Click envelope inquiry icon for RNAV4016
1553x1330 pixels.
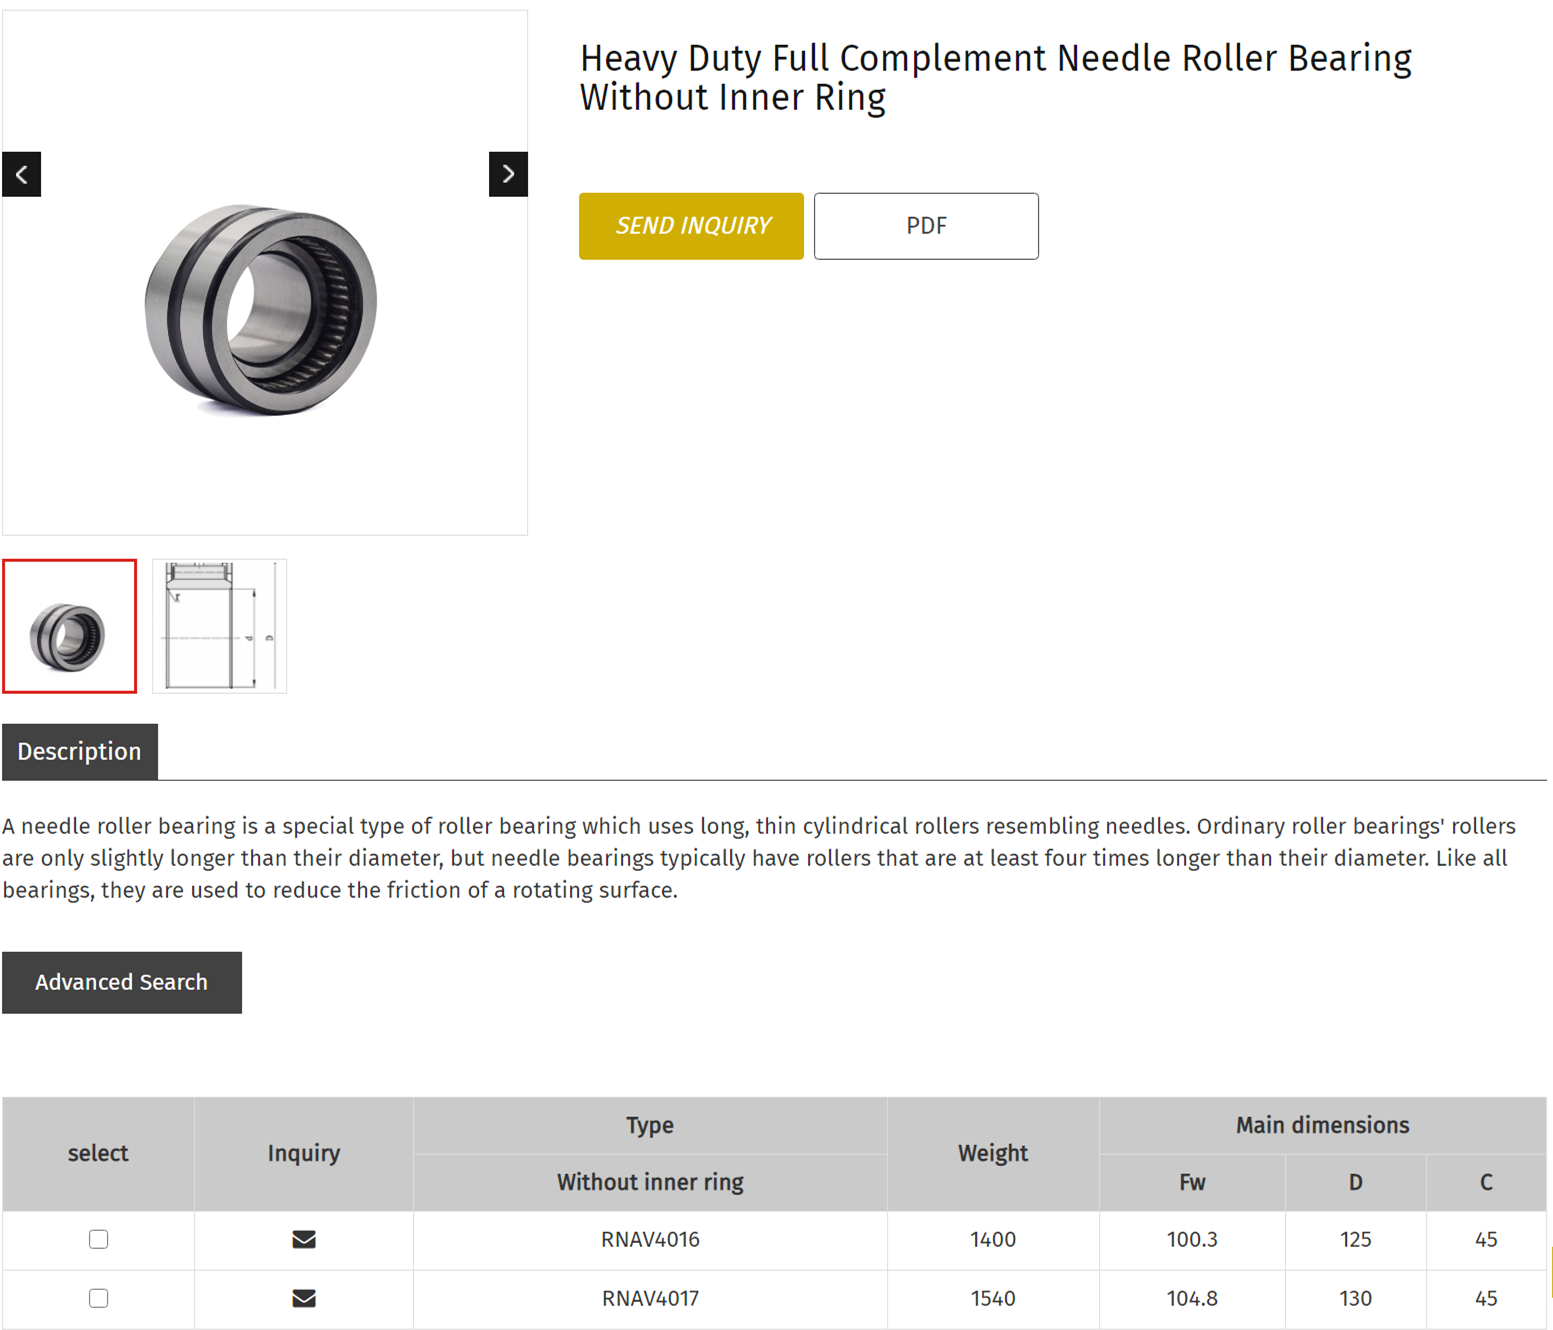pyautogui.click(x=304, y=1240)
